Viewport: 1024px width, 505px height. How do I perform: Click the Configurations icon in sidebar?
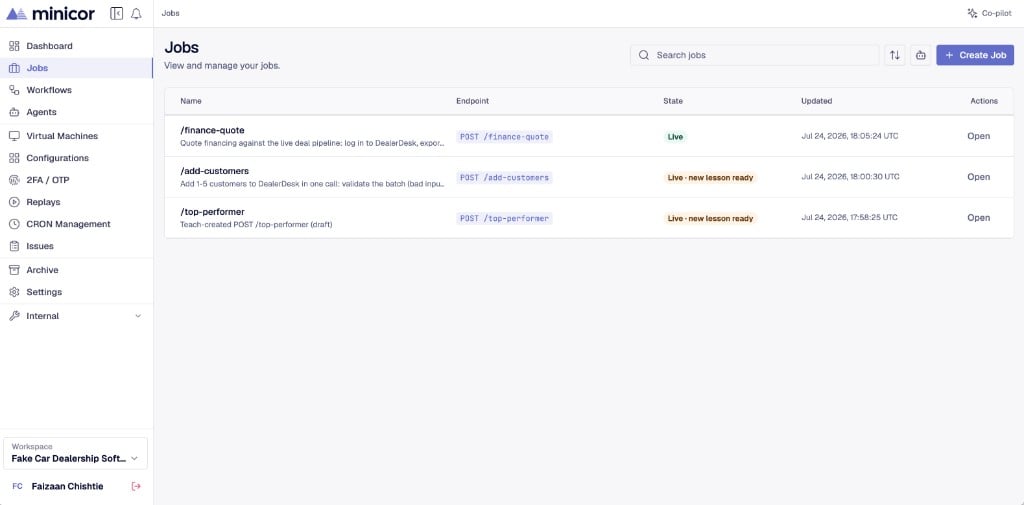tap(14, 158)
